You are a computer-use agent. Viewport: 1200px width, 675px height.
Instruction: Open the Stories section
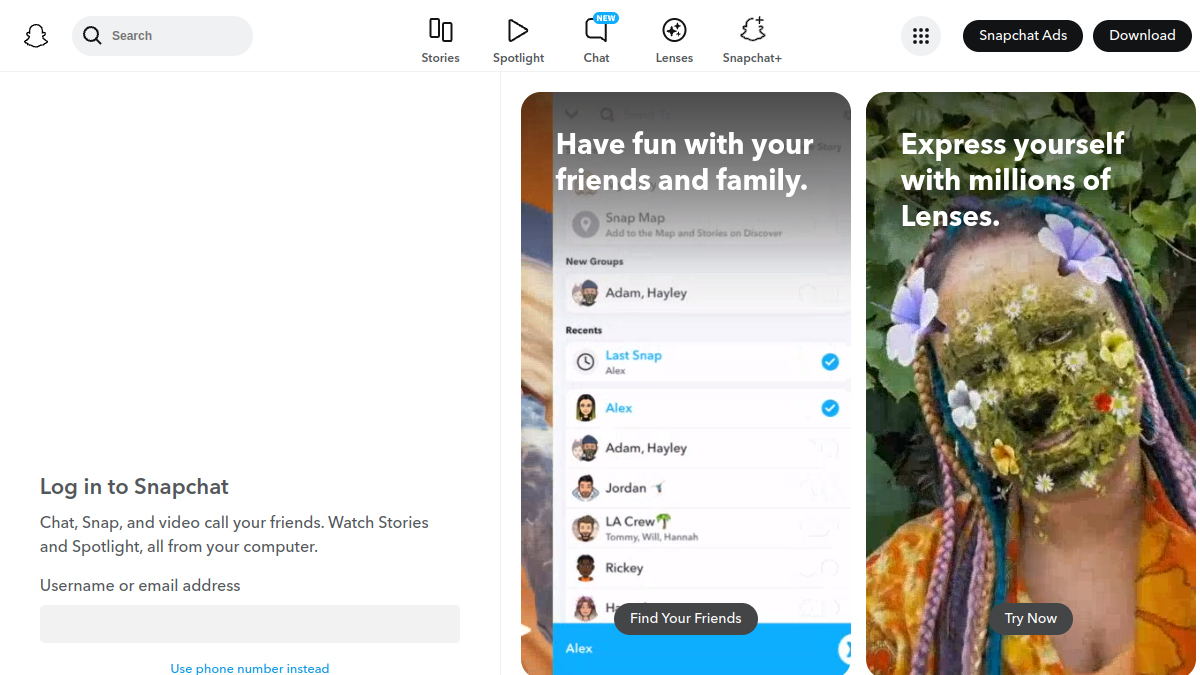440,41
